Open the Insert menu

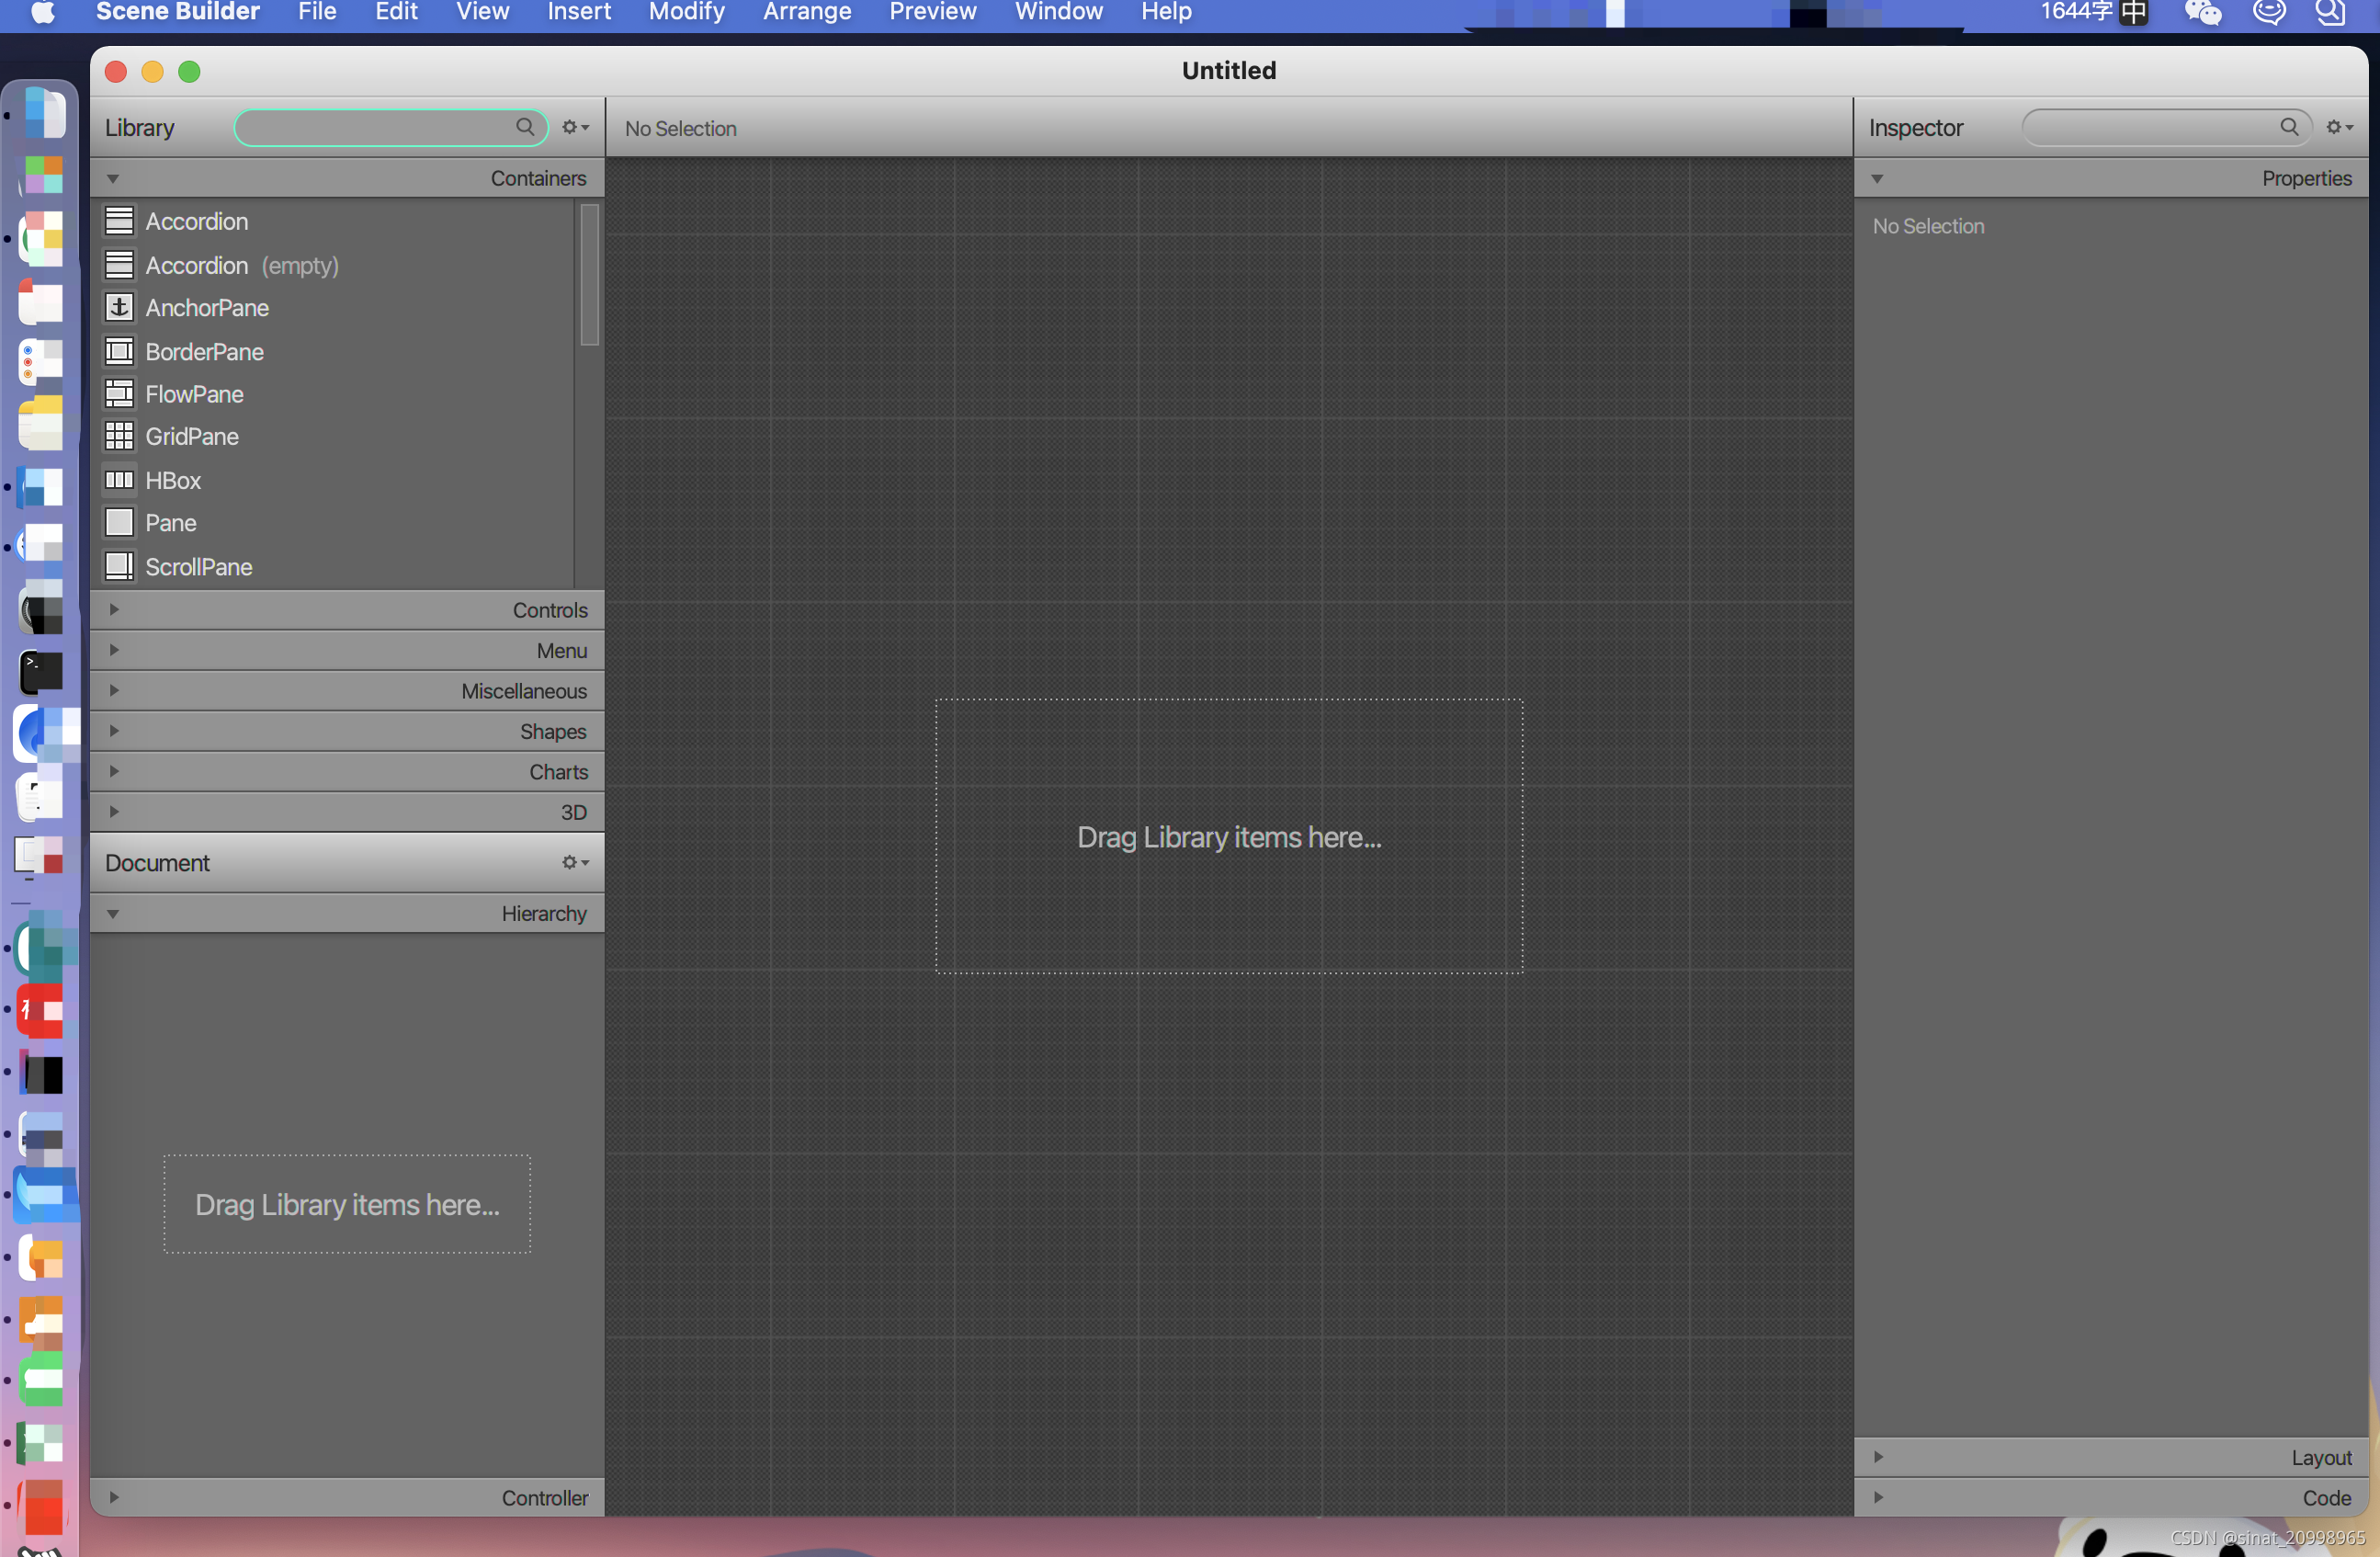tap(578, 12)
